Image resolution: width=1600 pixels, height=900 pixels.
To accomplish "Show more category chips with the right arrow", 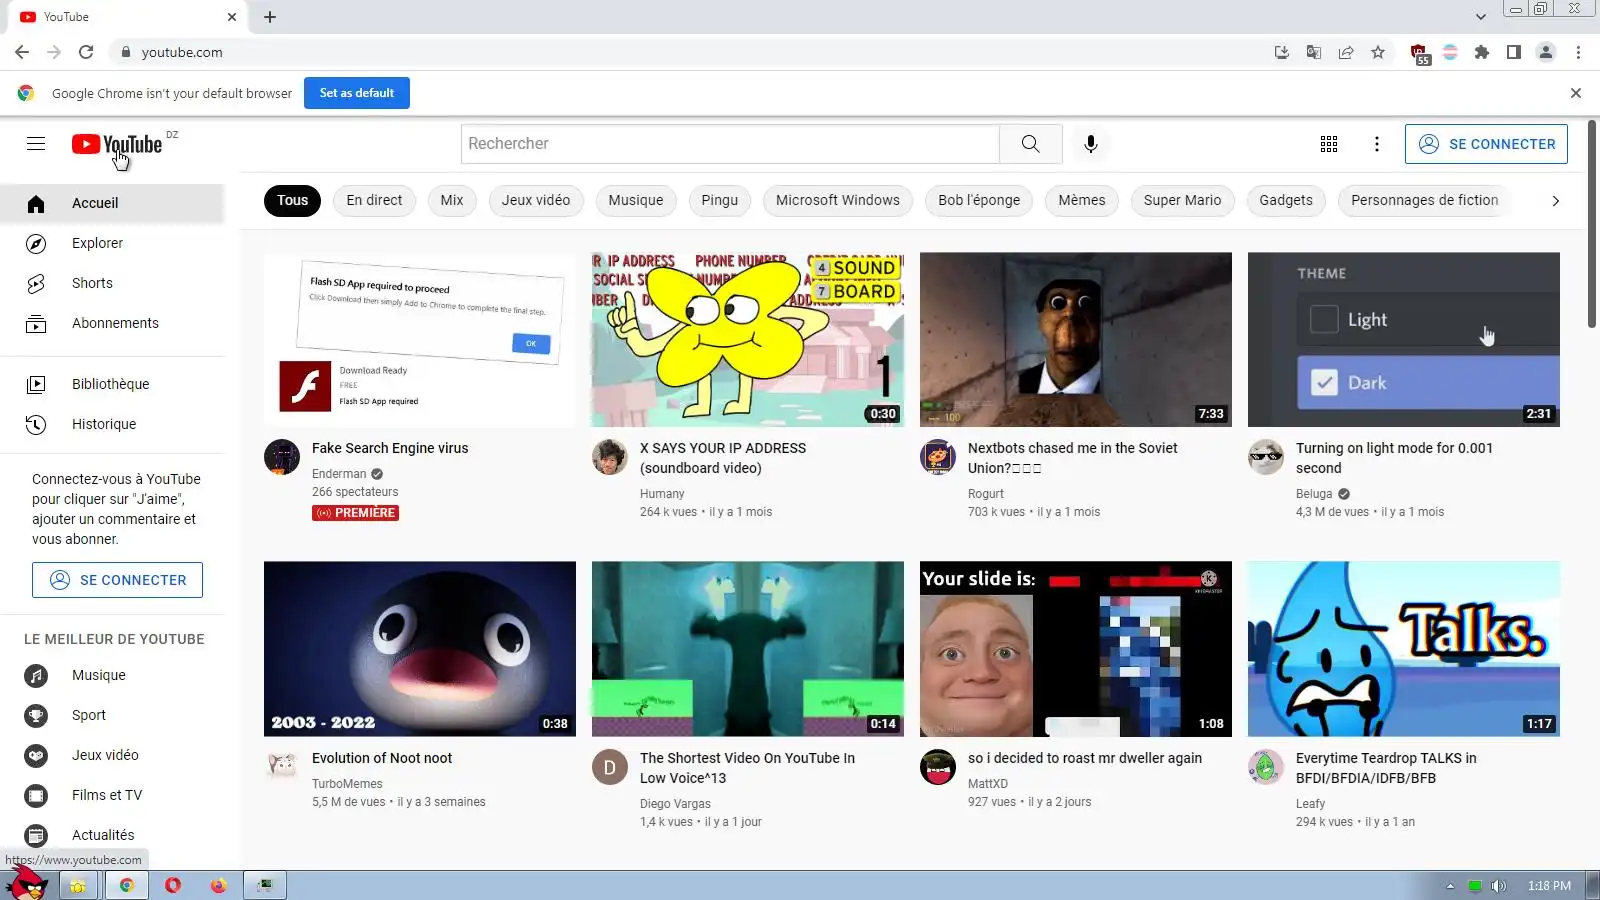I will 1555,201.
